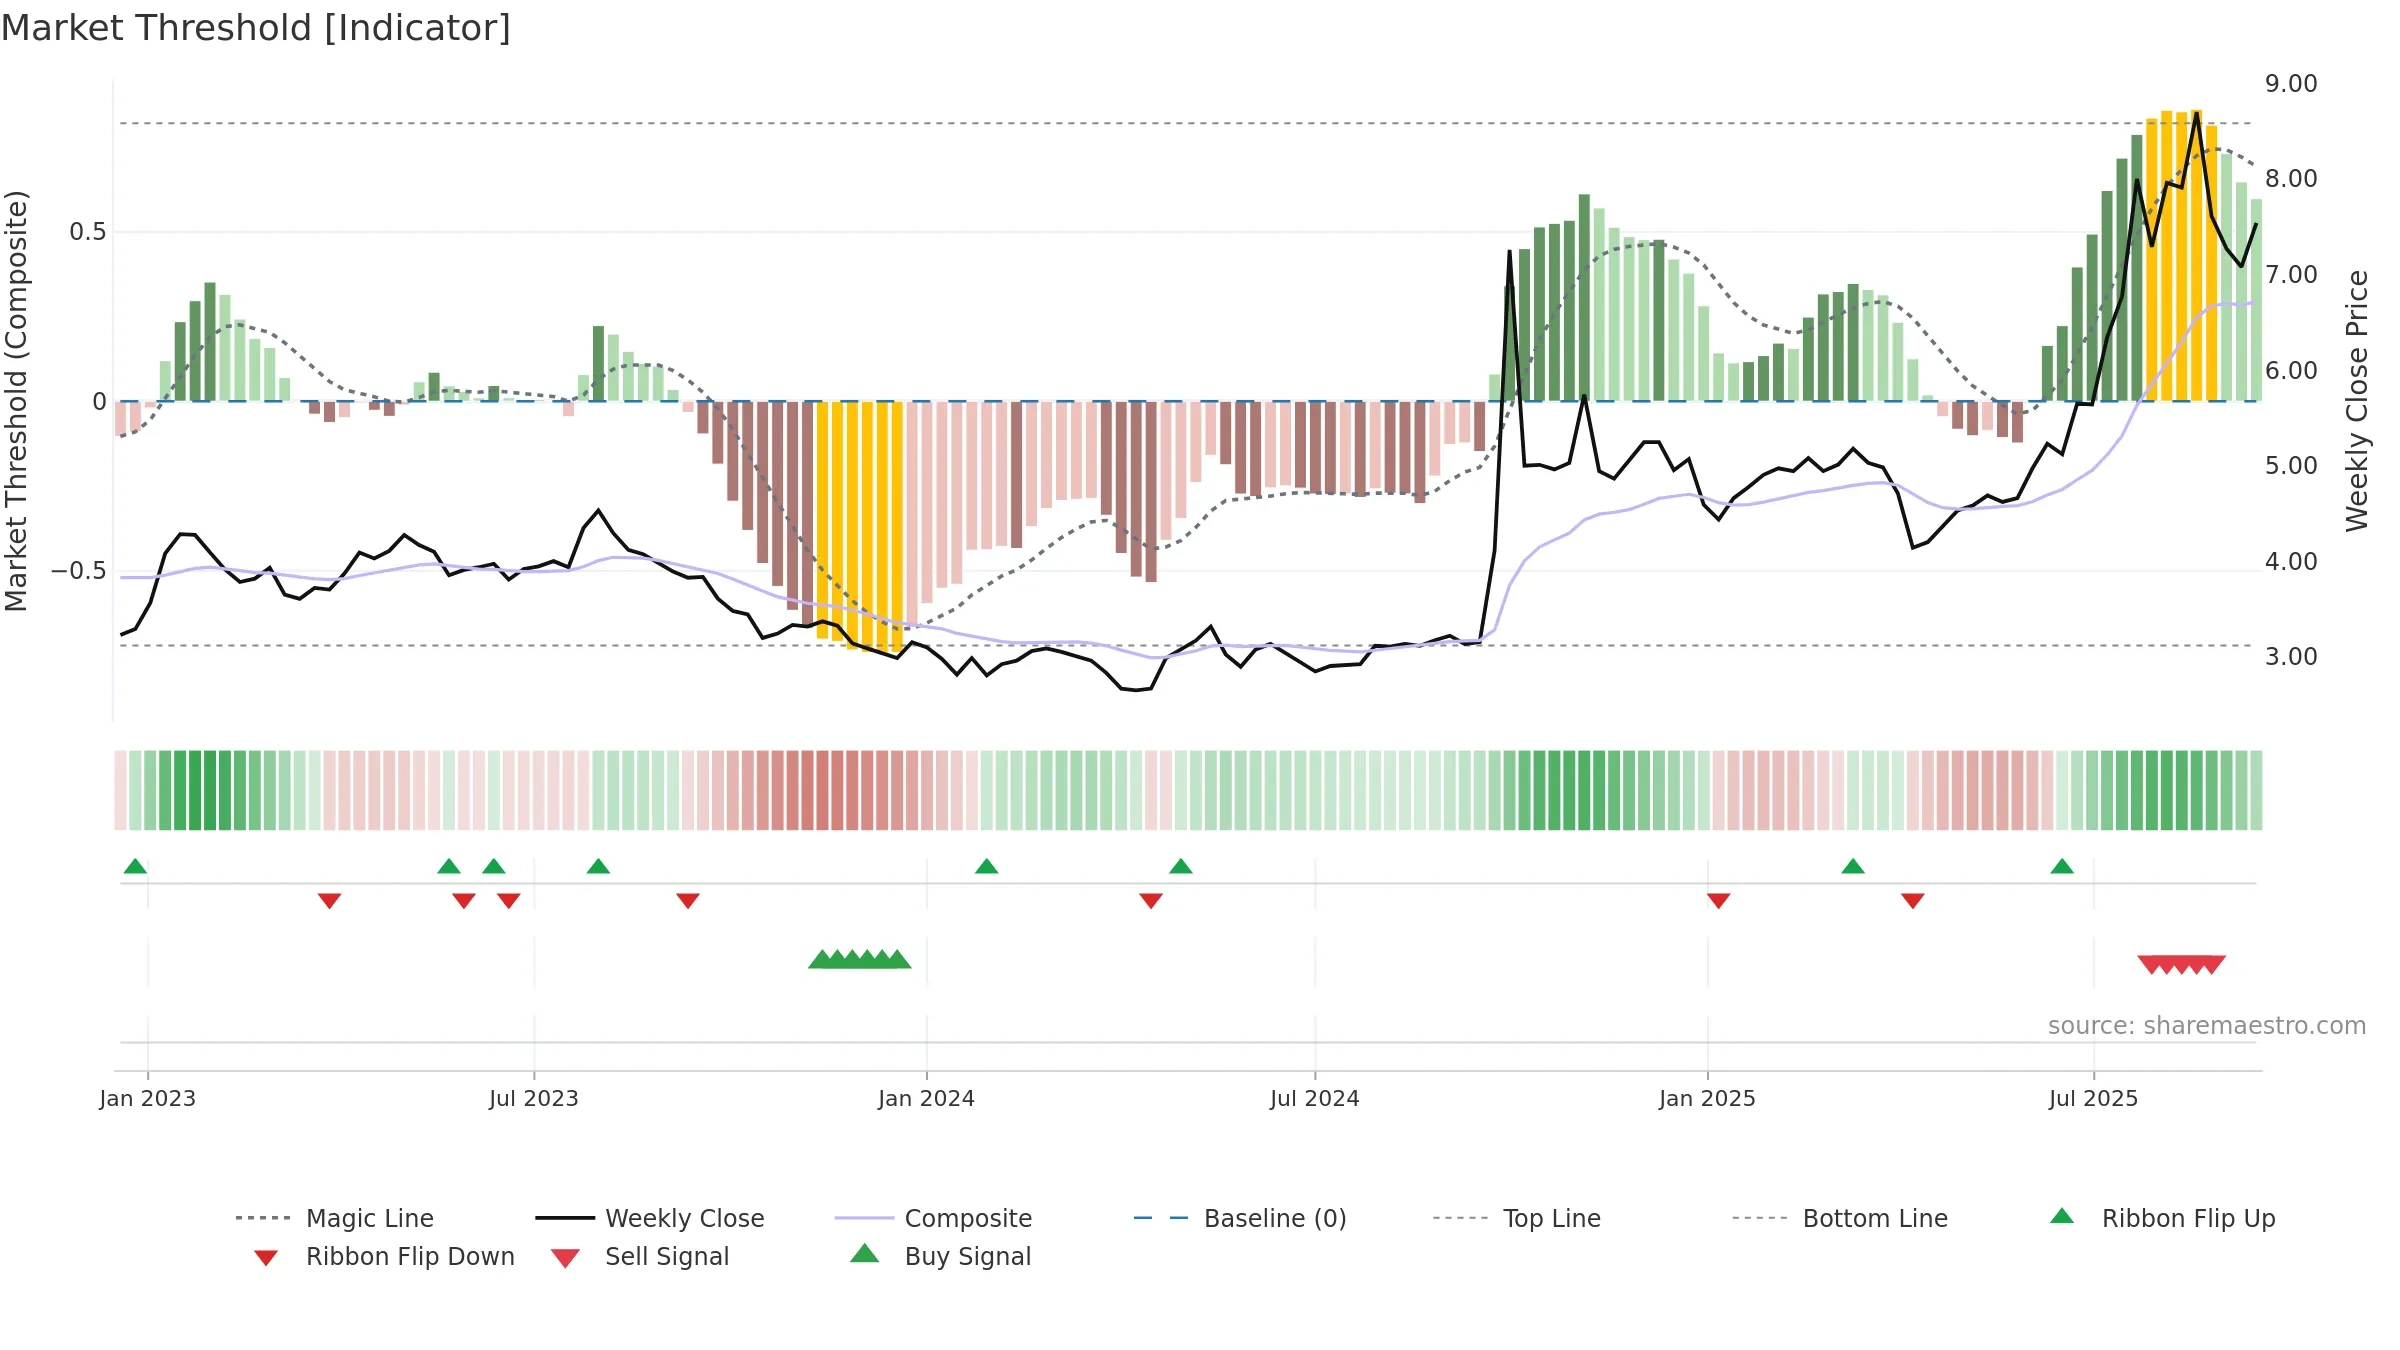Click the −0.5 tick on the left axis
The width and height of the screenshot is (2400, 1350).
[x=79, y=571]
